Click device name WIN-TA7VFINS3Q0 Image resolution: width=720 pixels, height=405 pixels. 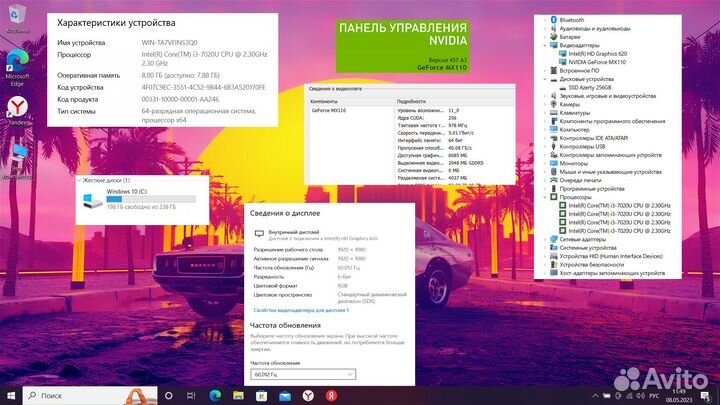(169, 43)
